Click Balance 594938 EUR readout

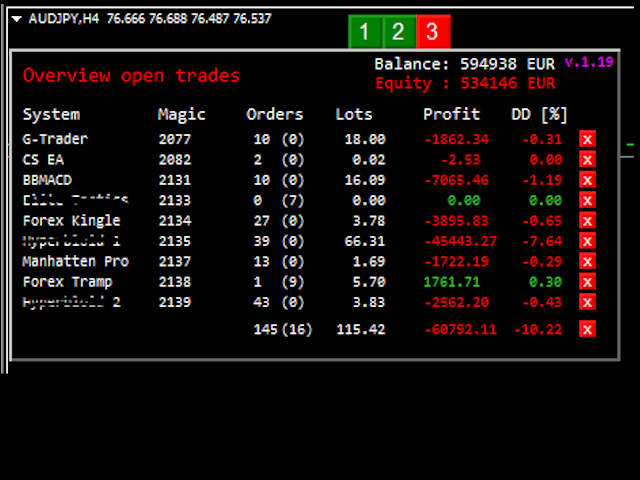[x=464, y=64]
